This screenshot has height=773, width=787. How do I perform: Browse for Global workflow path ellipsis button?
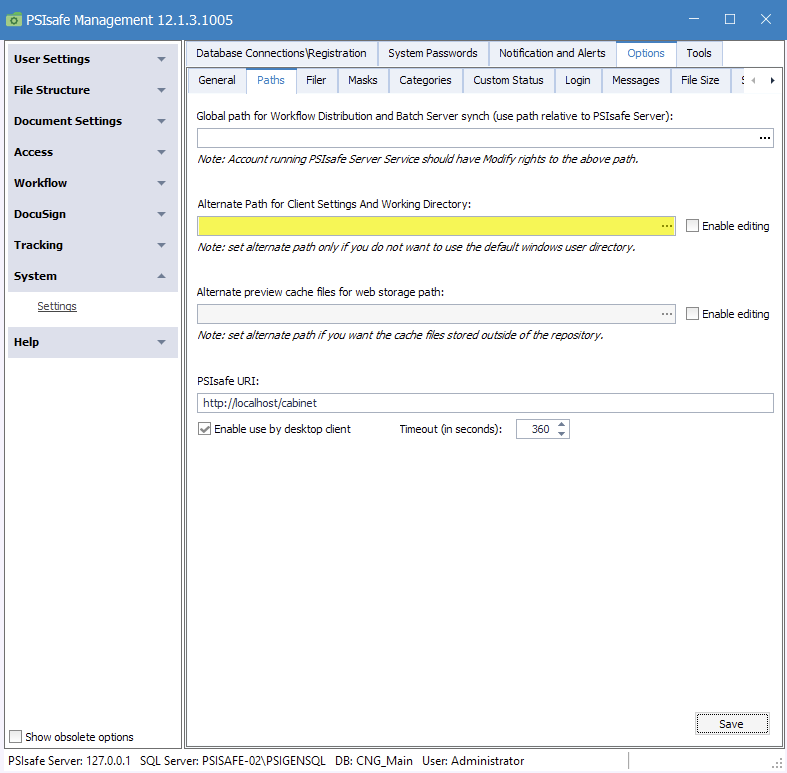[x=764, y=138]
